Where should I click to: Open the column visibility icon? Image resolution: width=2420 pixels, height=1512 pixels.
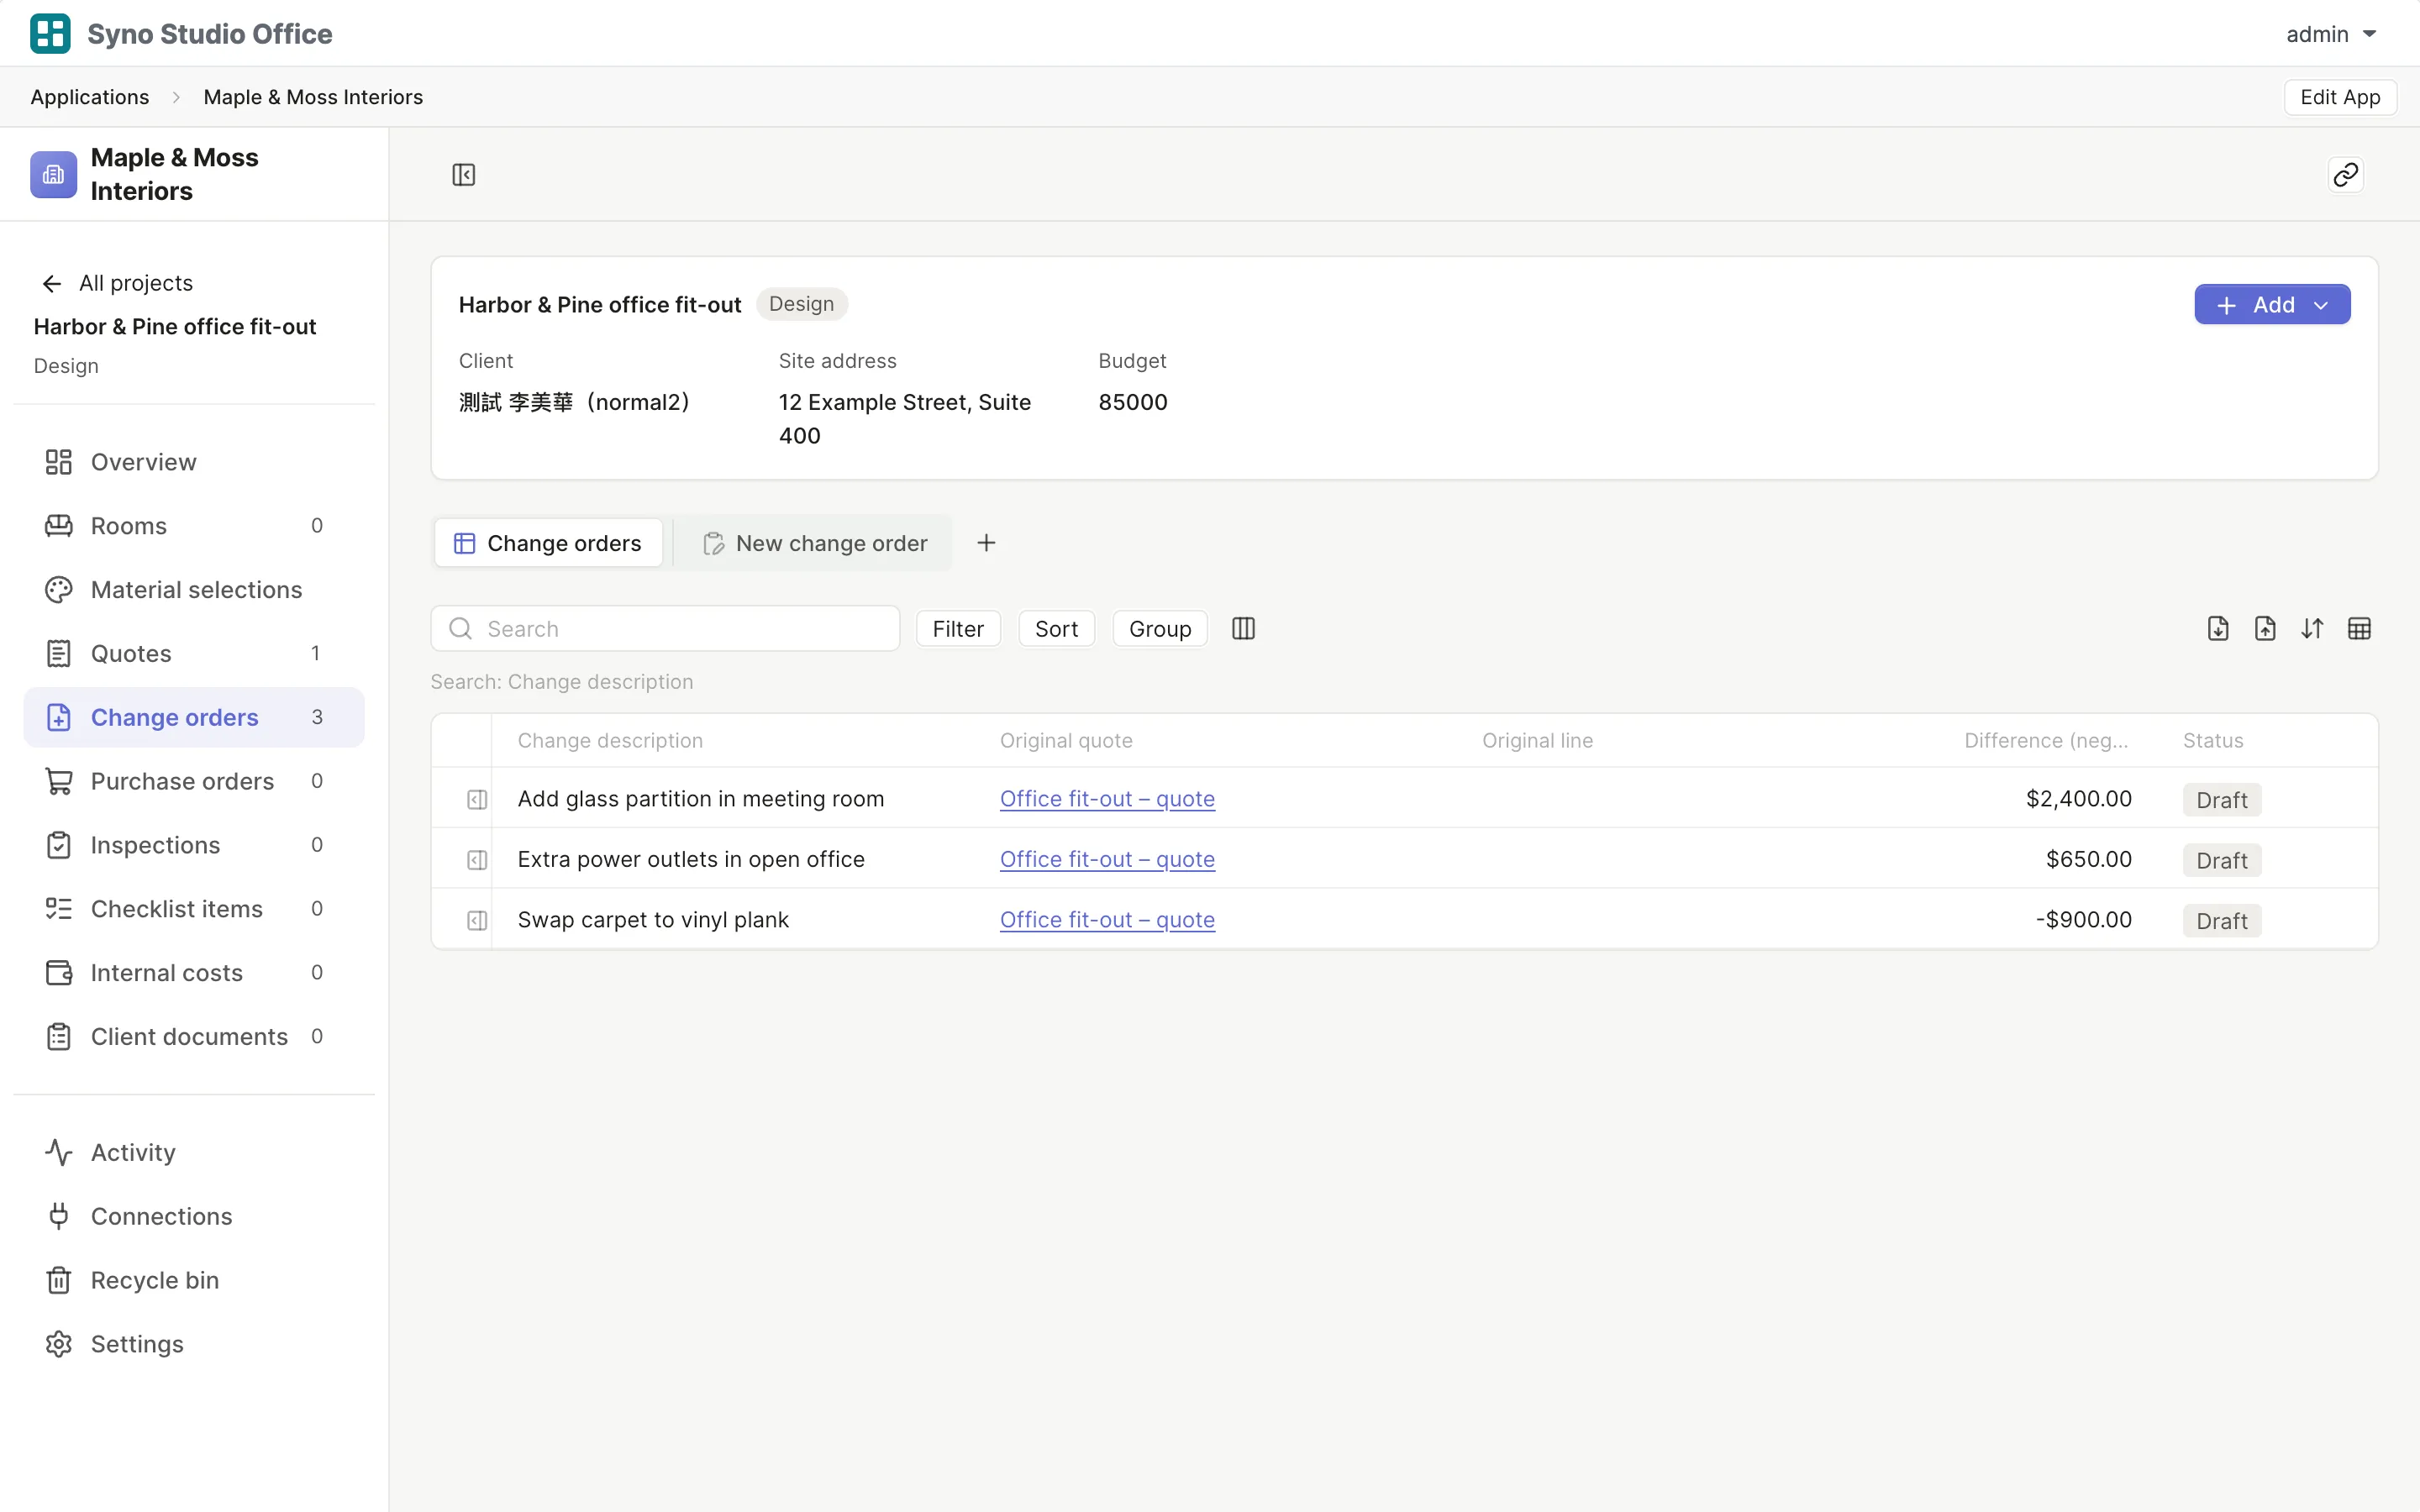point(1243,629)
